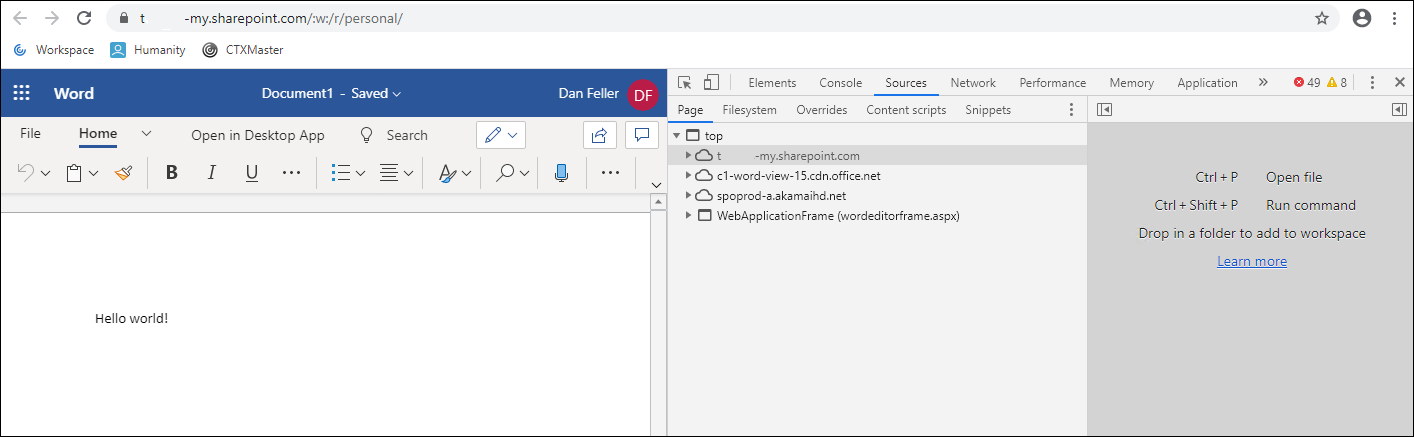Open more ribbon options ellipsis after Dictate

pos(610,173)
